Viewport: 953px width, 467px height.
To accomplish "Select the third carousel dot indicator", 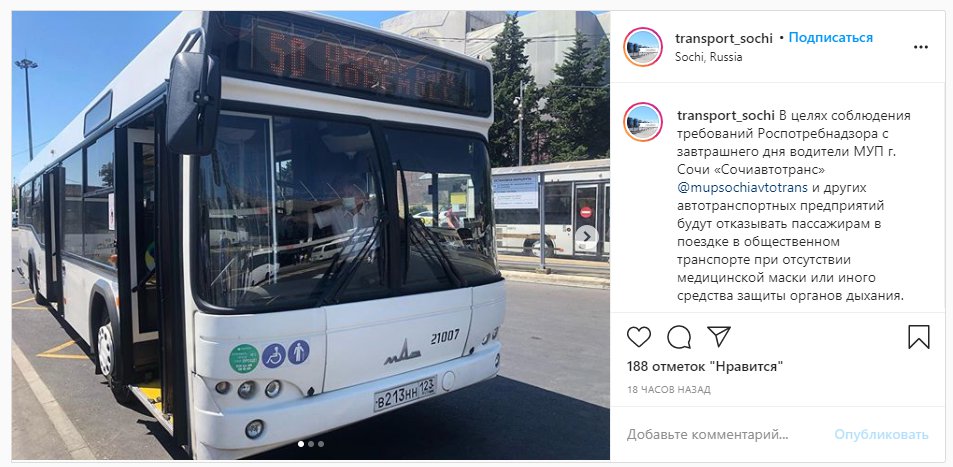I will click(x=321, y=444).
